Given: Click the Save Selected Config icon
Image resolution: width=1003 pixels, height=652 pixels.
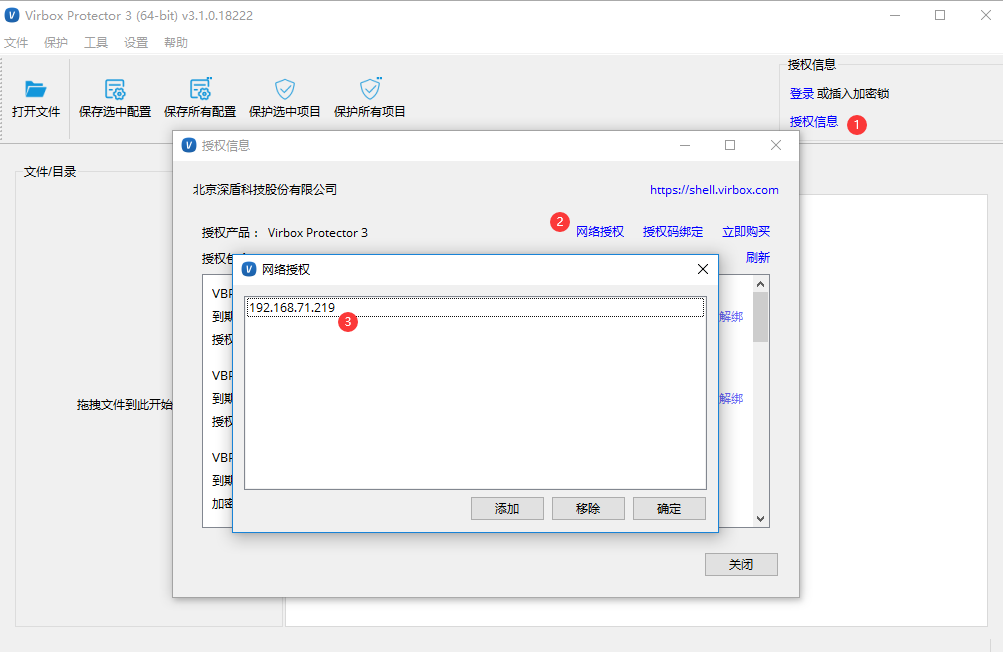Looking at the screenshot, I should click(115, 89).
